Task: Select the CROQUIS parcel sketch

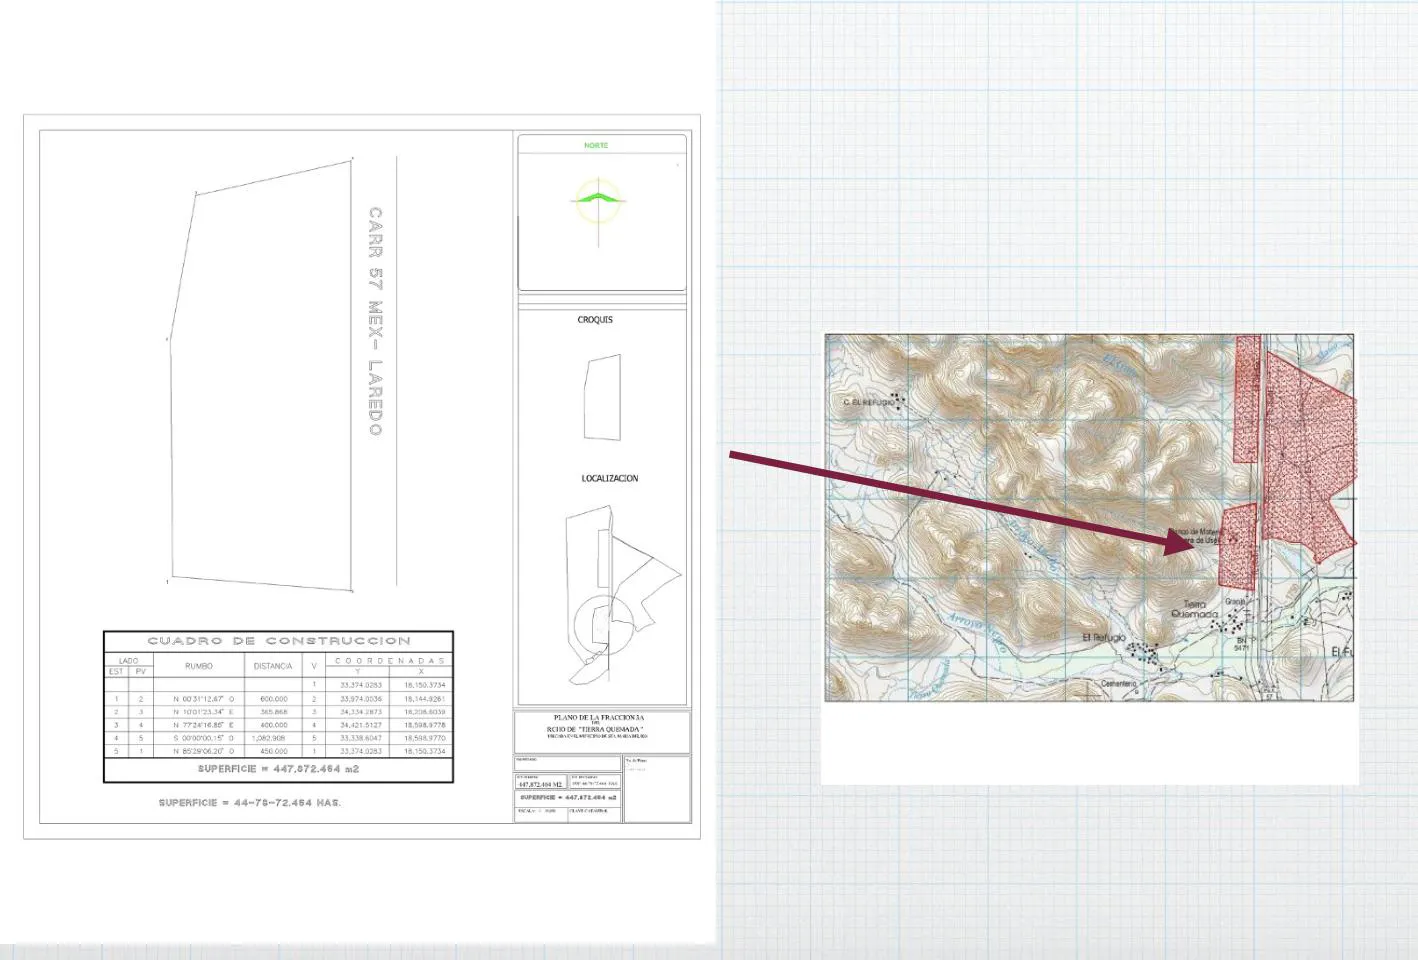Action: [x=602, y=397]
